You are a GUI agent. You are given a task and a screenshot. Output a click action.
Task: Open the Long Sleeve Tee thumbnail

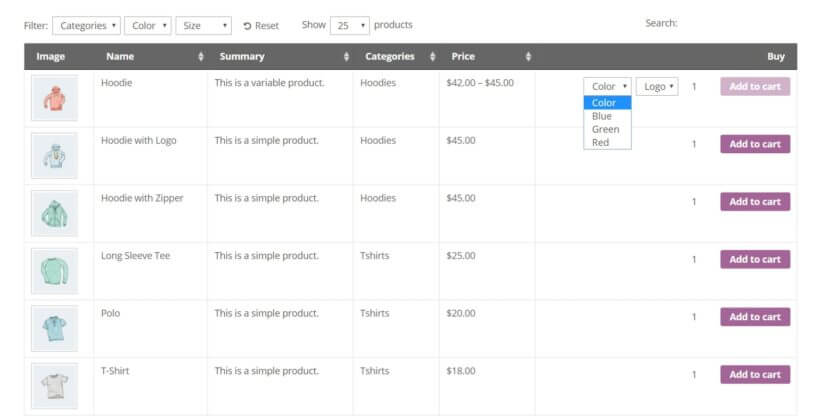click(54, 271)
